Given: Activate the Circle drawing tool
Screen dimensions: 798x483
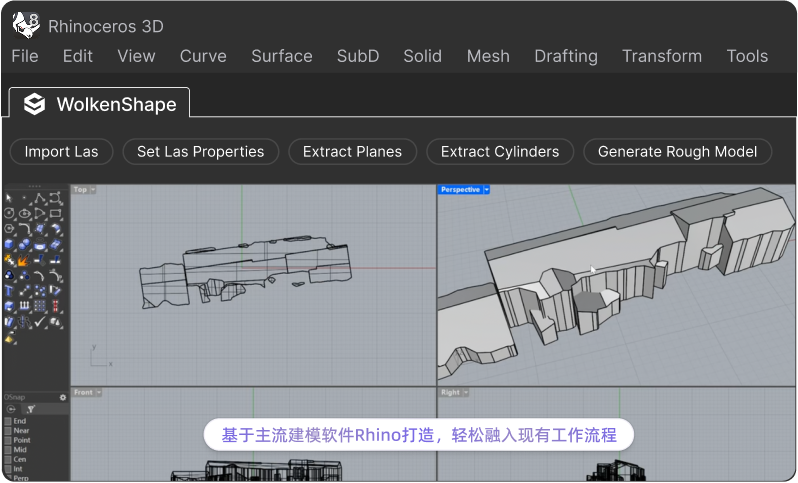Looking at the screenshot, I should pos(9,213).
